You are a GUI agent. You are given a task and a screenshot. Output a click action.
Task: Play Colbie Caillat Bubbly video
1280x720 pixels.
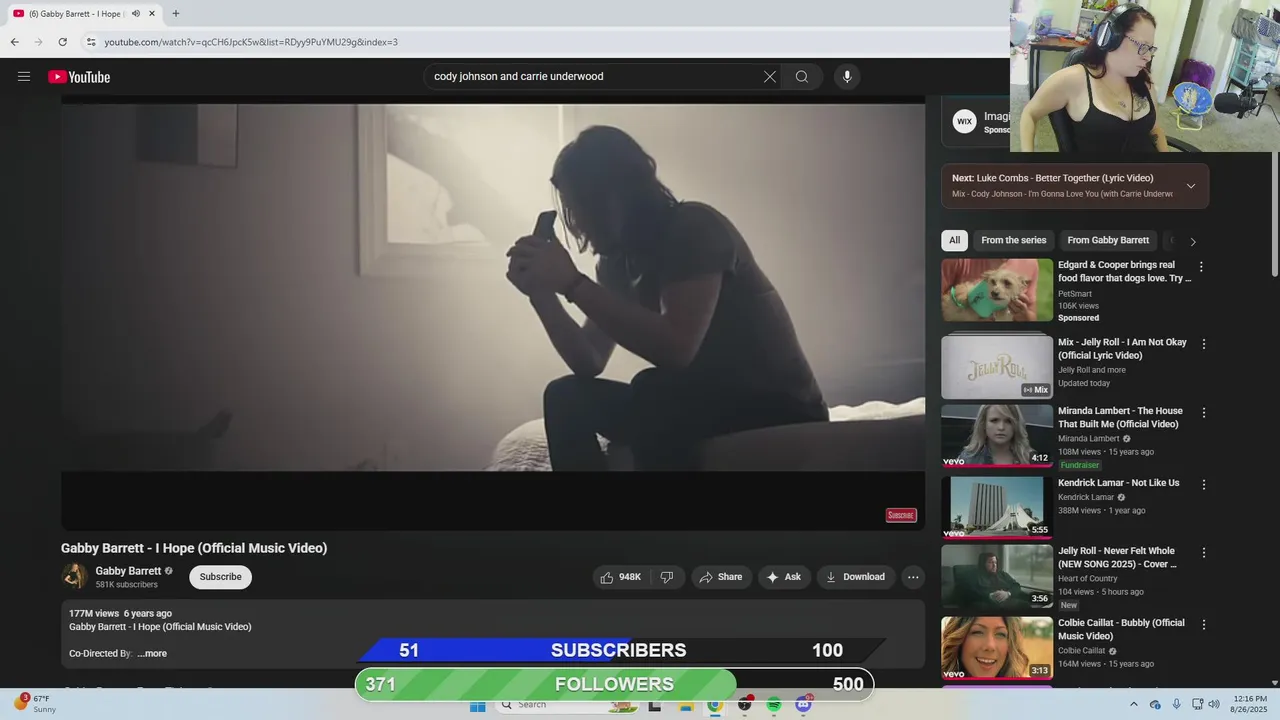click(997, 648)
